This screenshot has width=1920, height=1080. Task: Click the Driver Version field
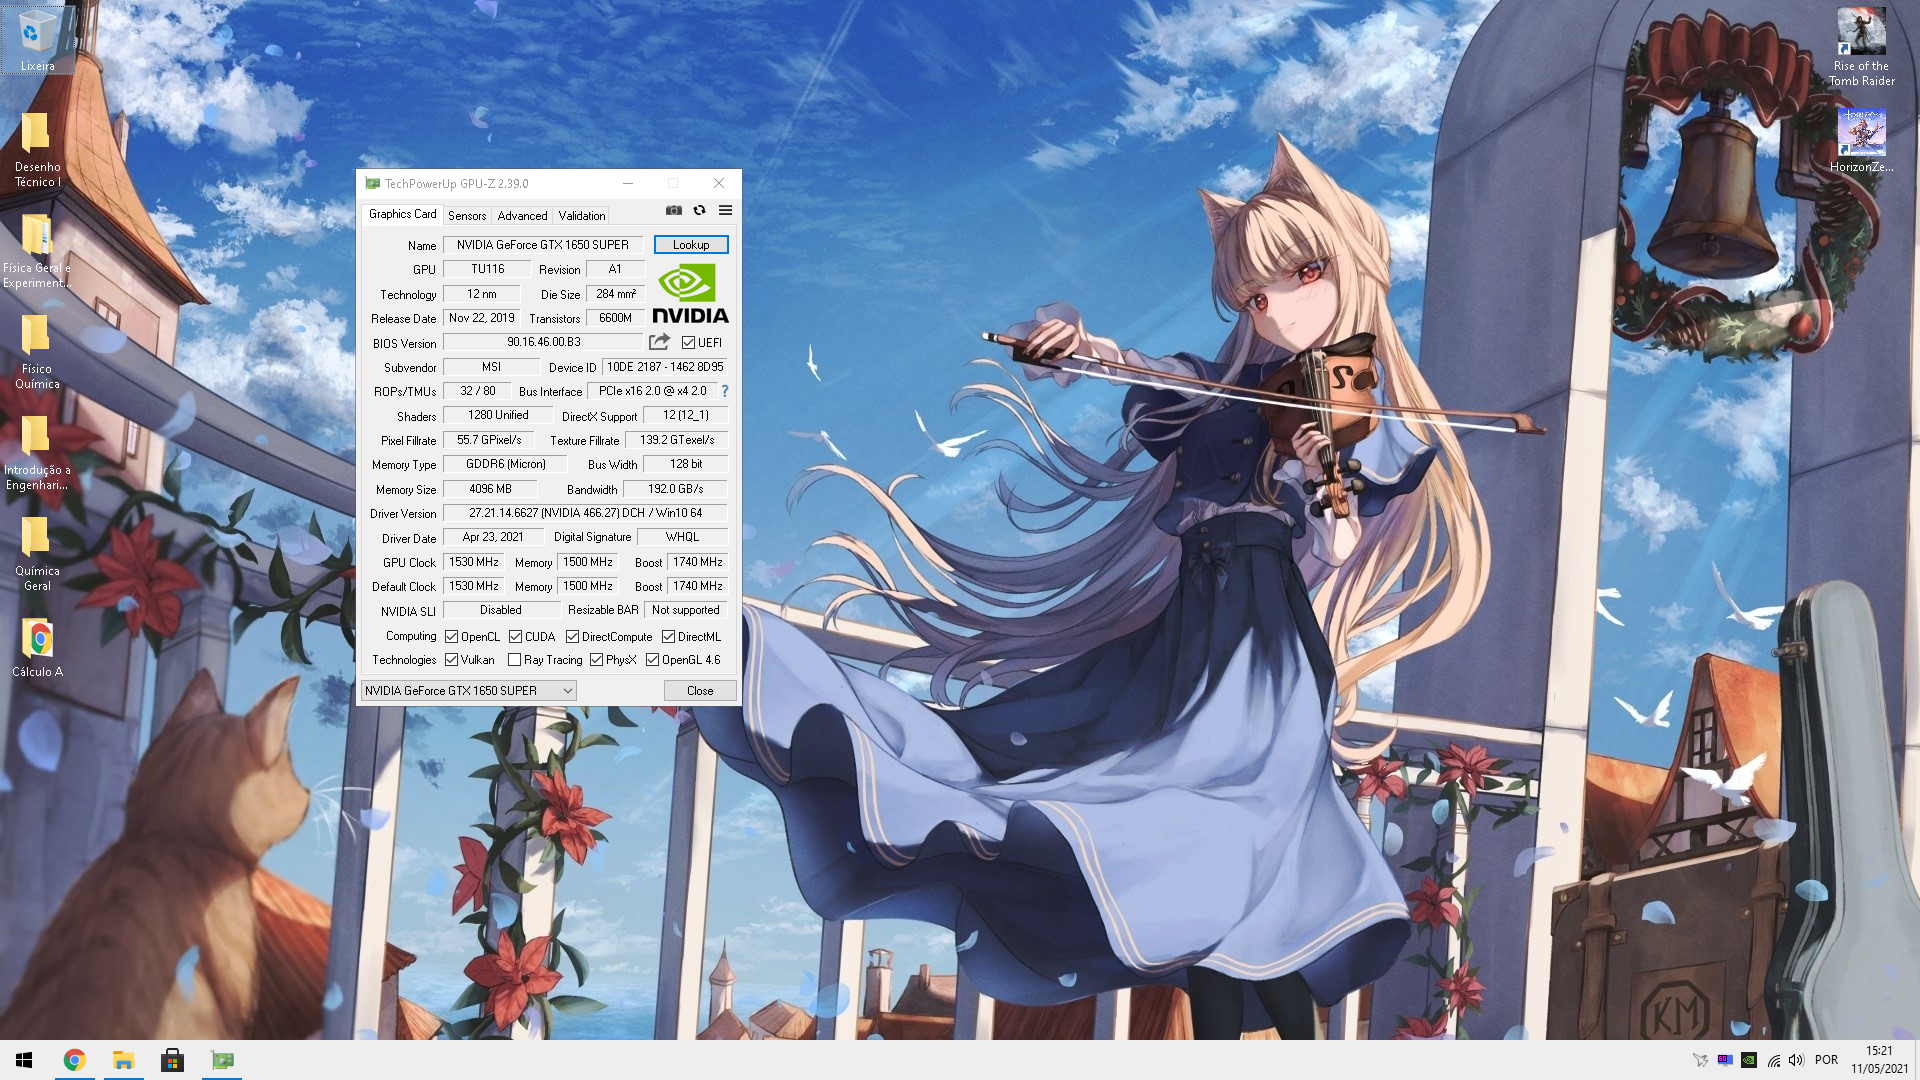click(585, 513)
